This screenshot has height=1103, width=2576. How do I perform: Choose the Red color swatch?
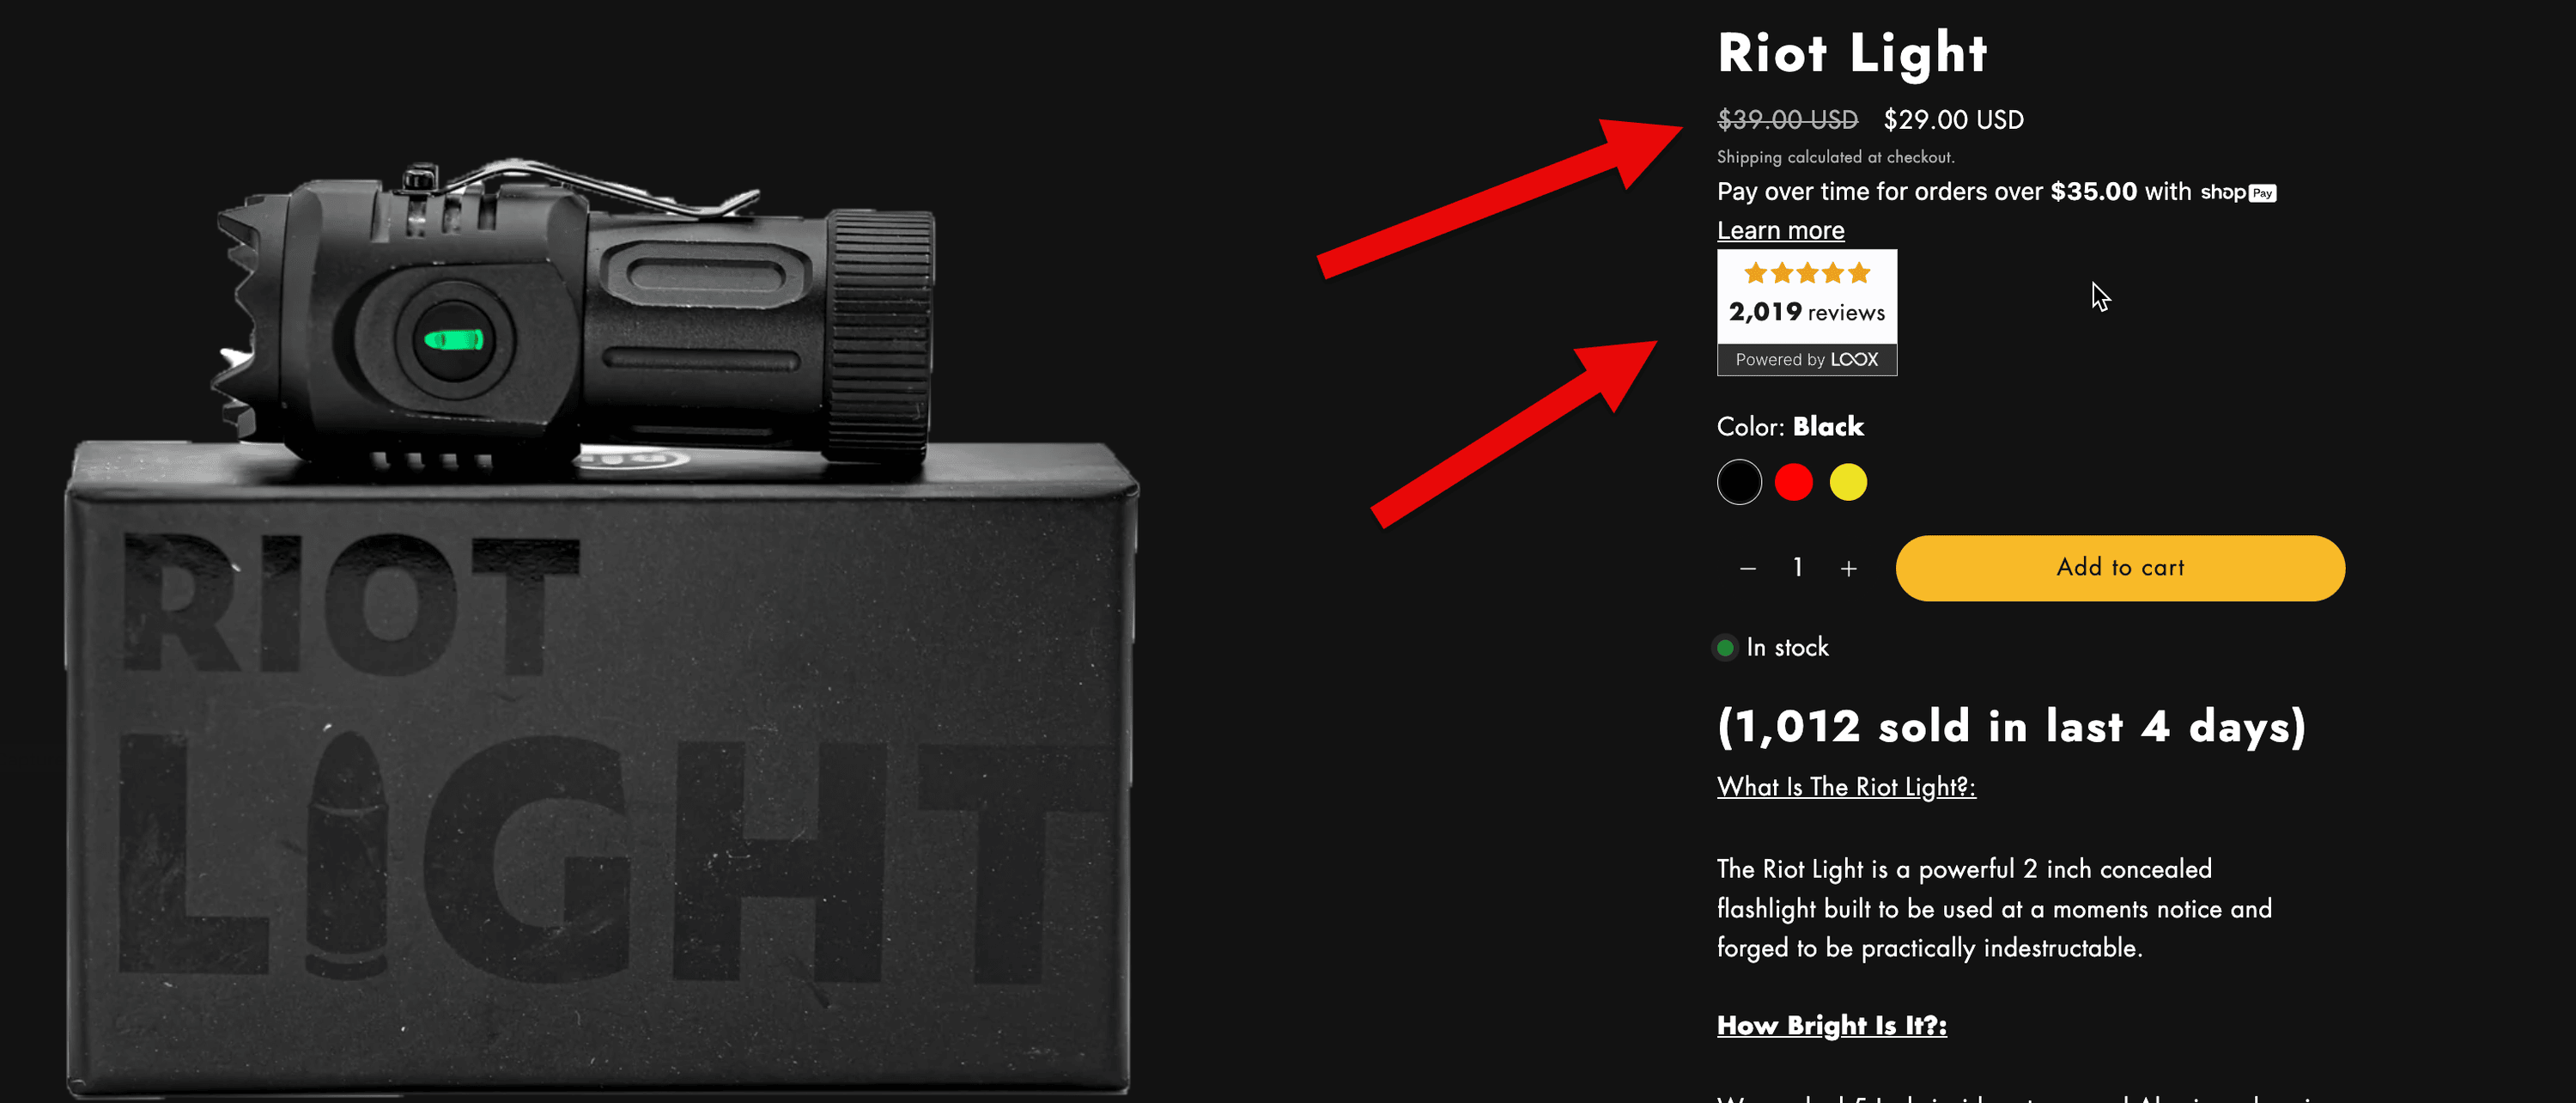(1794, 482)
